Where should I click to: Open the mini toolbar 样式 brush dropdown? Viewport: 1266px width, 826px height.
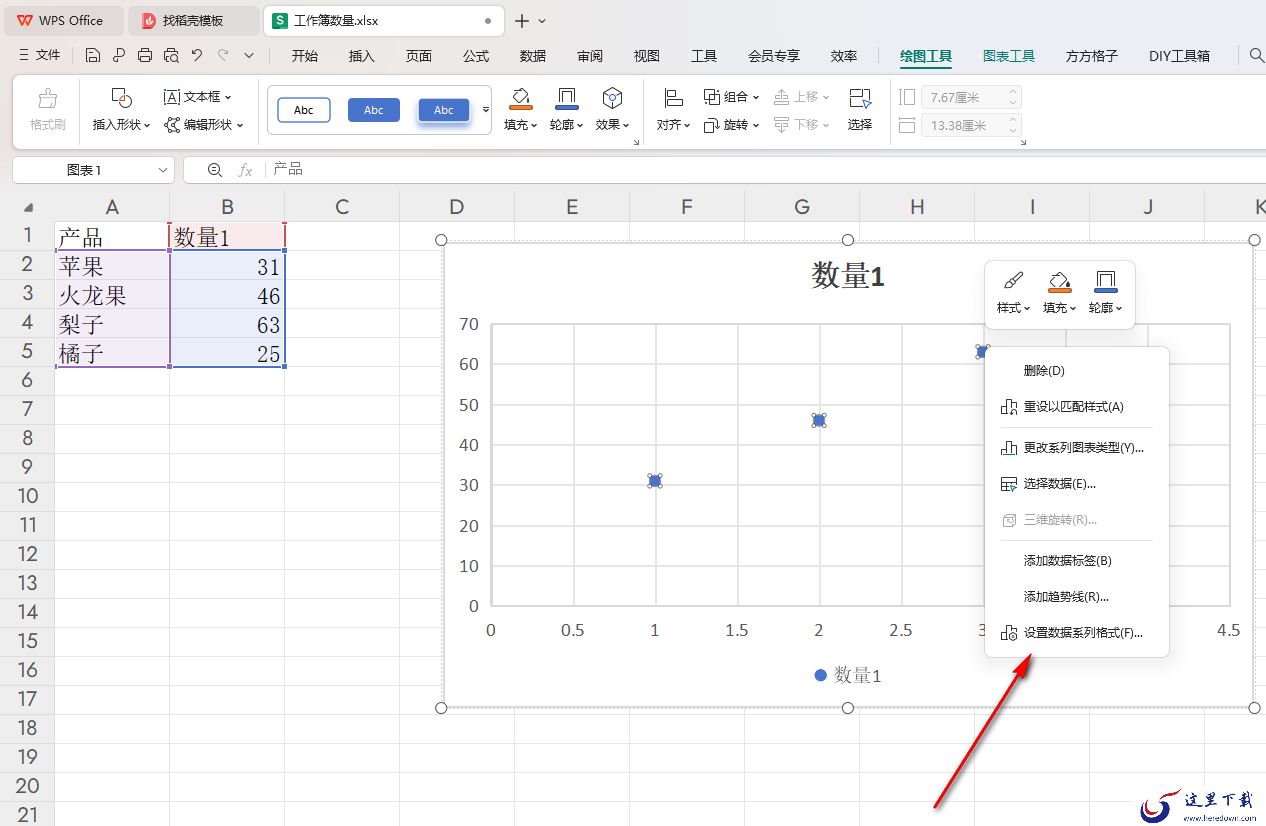pos(1013,293)
